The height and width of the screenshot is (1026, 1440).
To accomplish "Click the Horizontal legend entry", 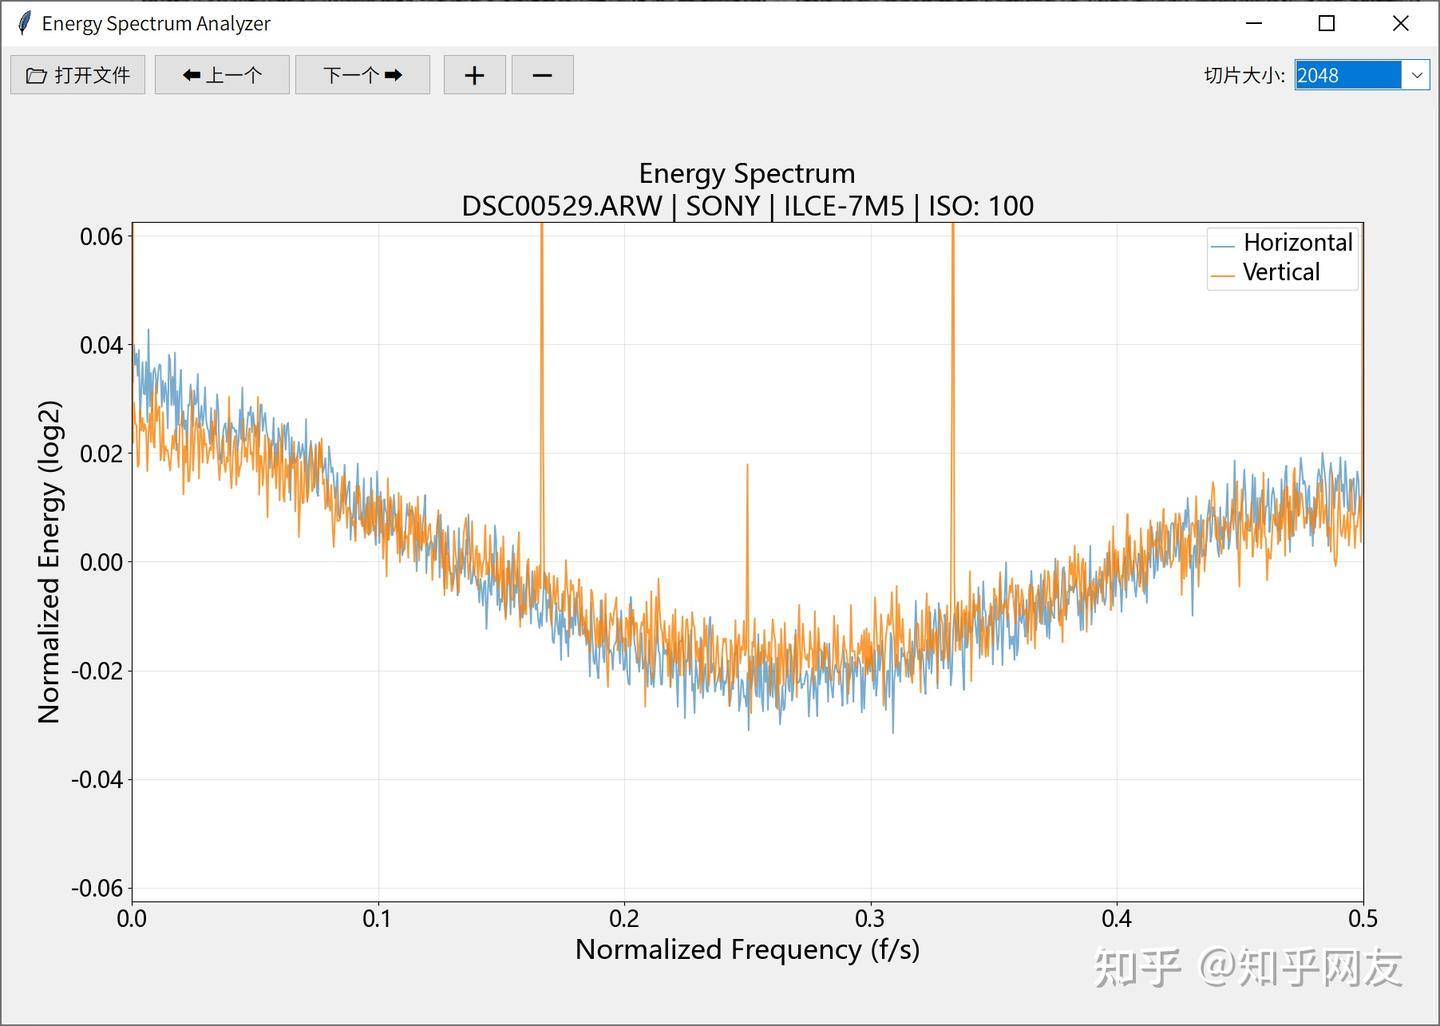I will pyautogui.click(x=1282, y=243).
